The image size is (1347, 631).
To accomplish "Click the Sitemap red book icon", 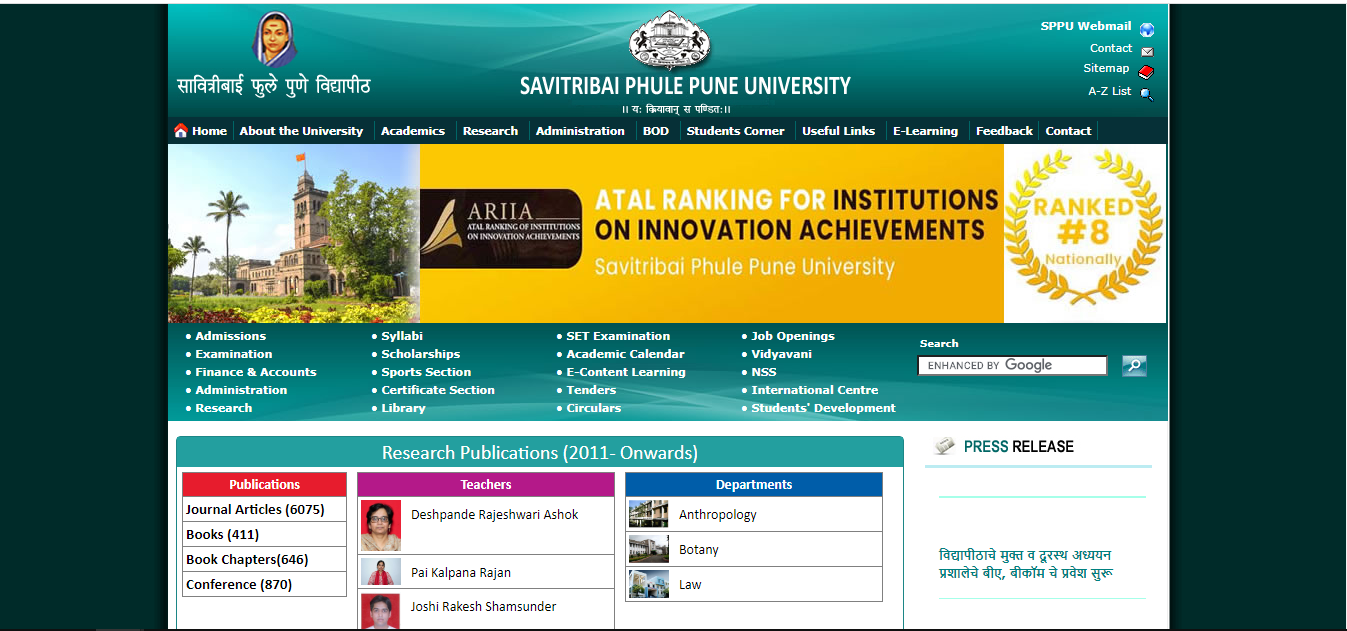I will point(1146,72).
